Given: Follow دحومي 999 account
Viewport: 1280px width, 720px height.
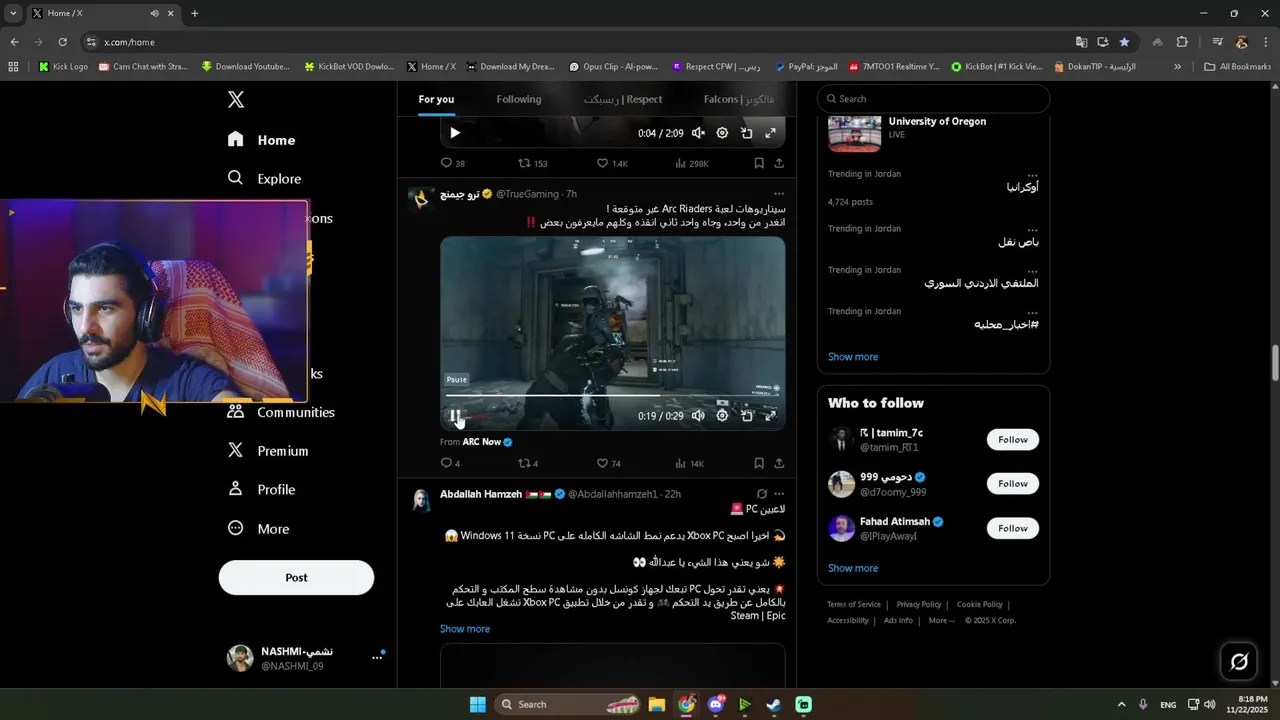Looking at the screenshot, I should point(1013,484).
